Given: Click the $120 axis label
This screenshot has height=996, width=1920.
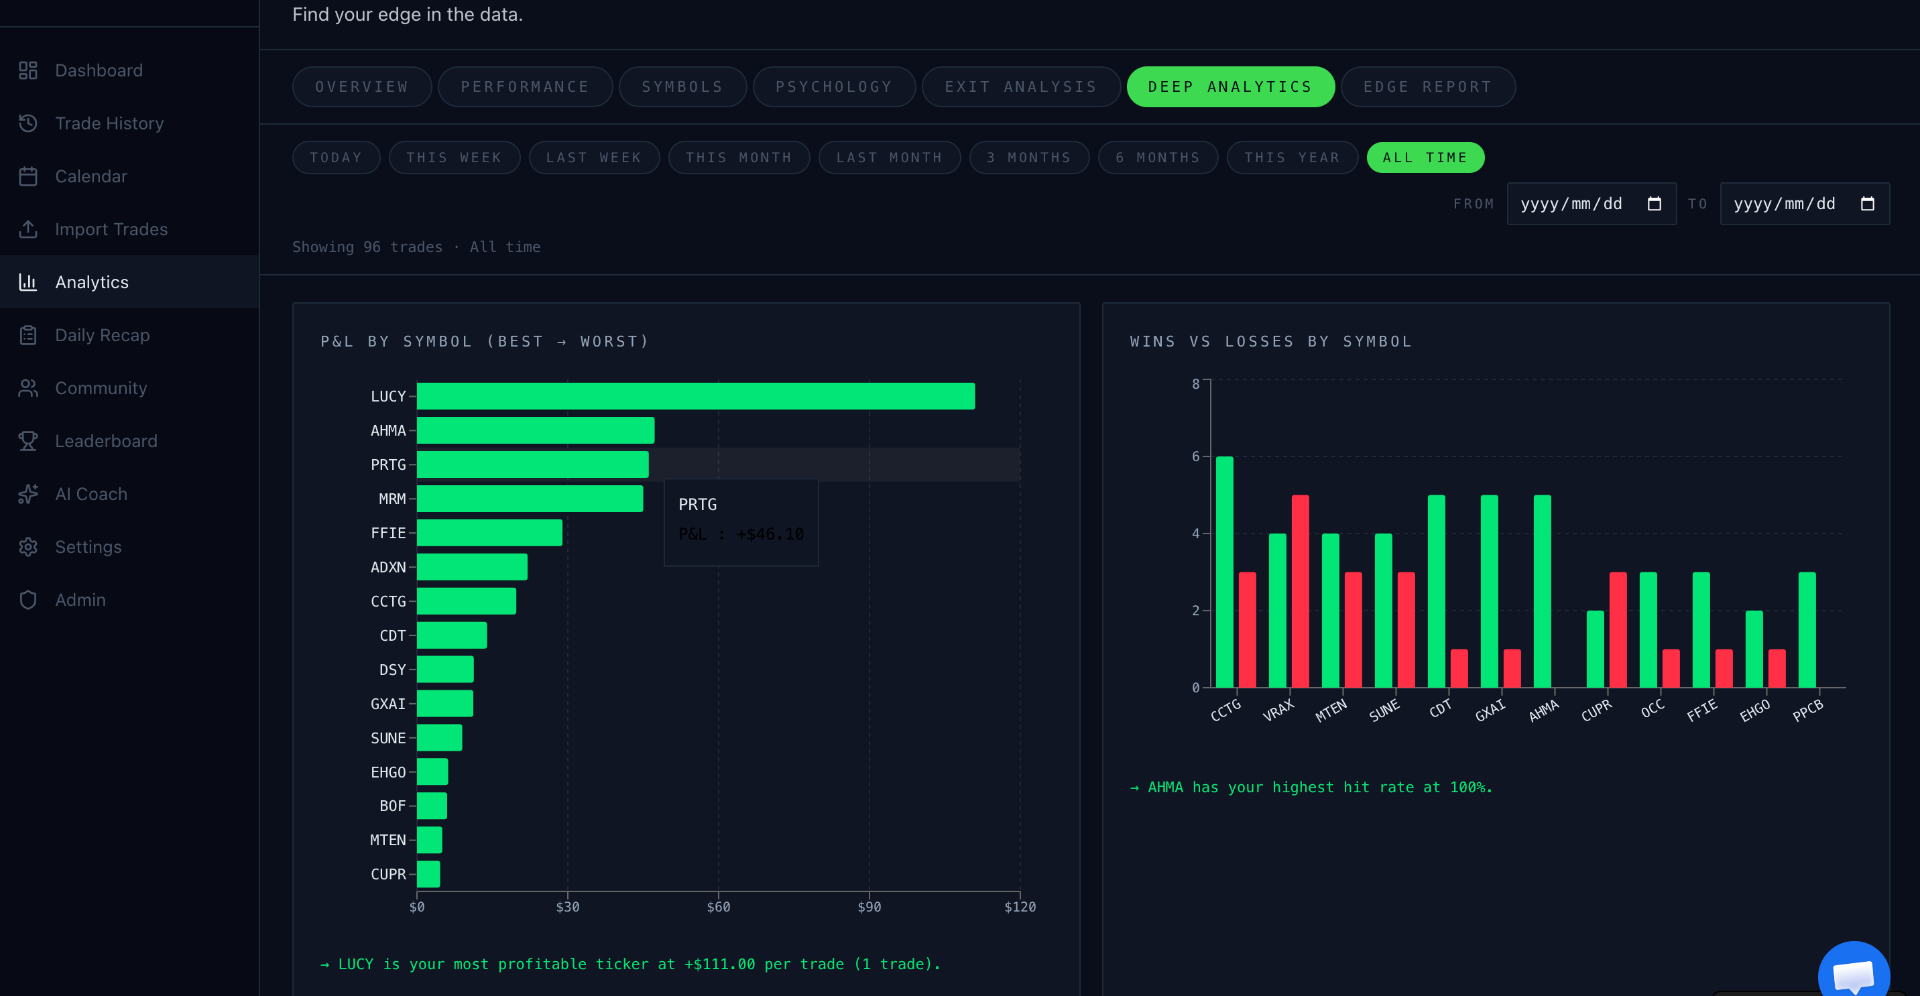Looking at the screenshot, I should point(1020,907).
